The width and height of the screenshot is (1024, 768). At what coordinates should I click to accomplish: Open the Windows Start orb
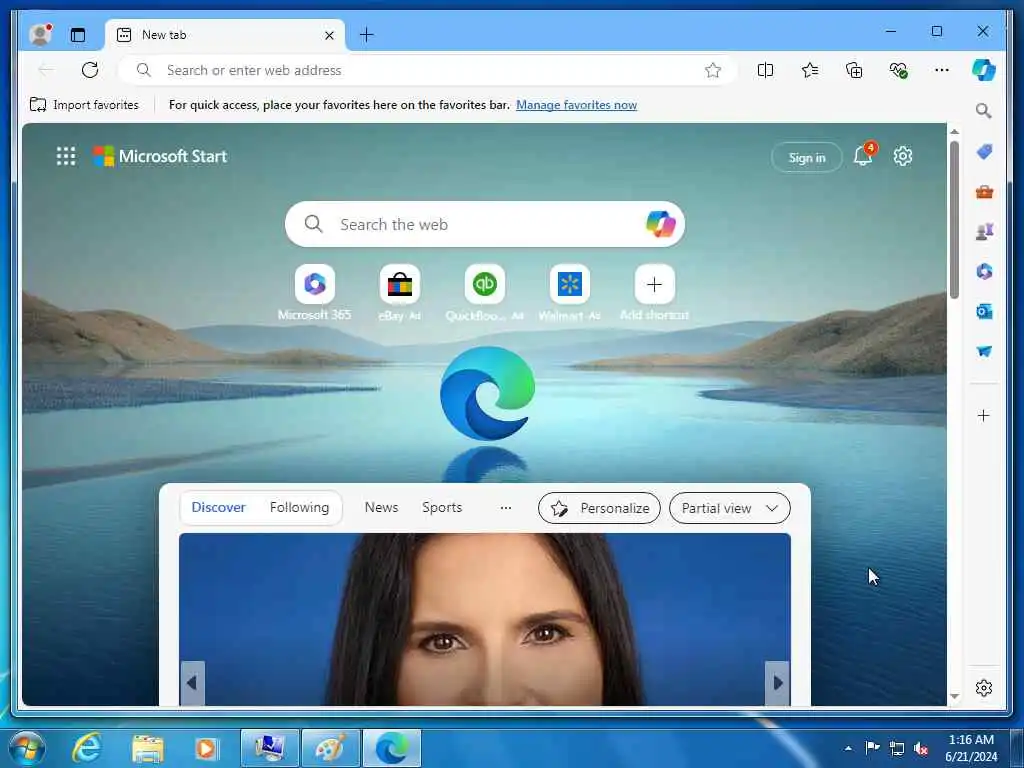pos(27,748)
